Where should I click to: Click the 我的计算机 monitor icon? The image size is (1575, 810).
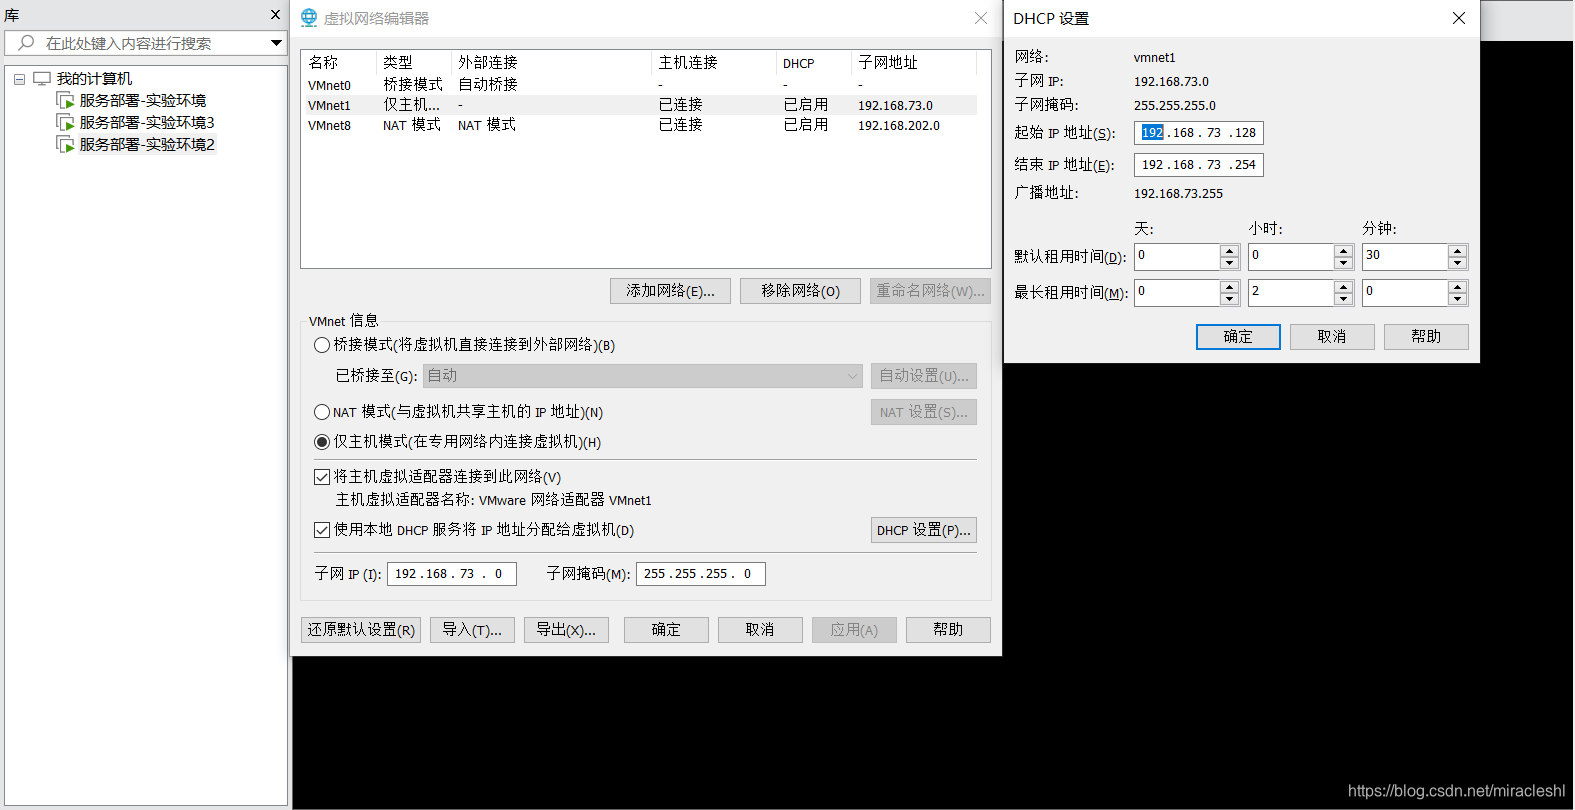coord(42,78)
